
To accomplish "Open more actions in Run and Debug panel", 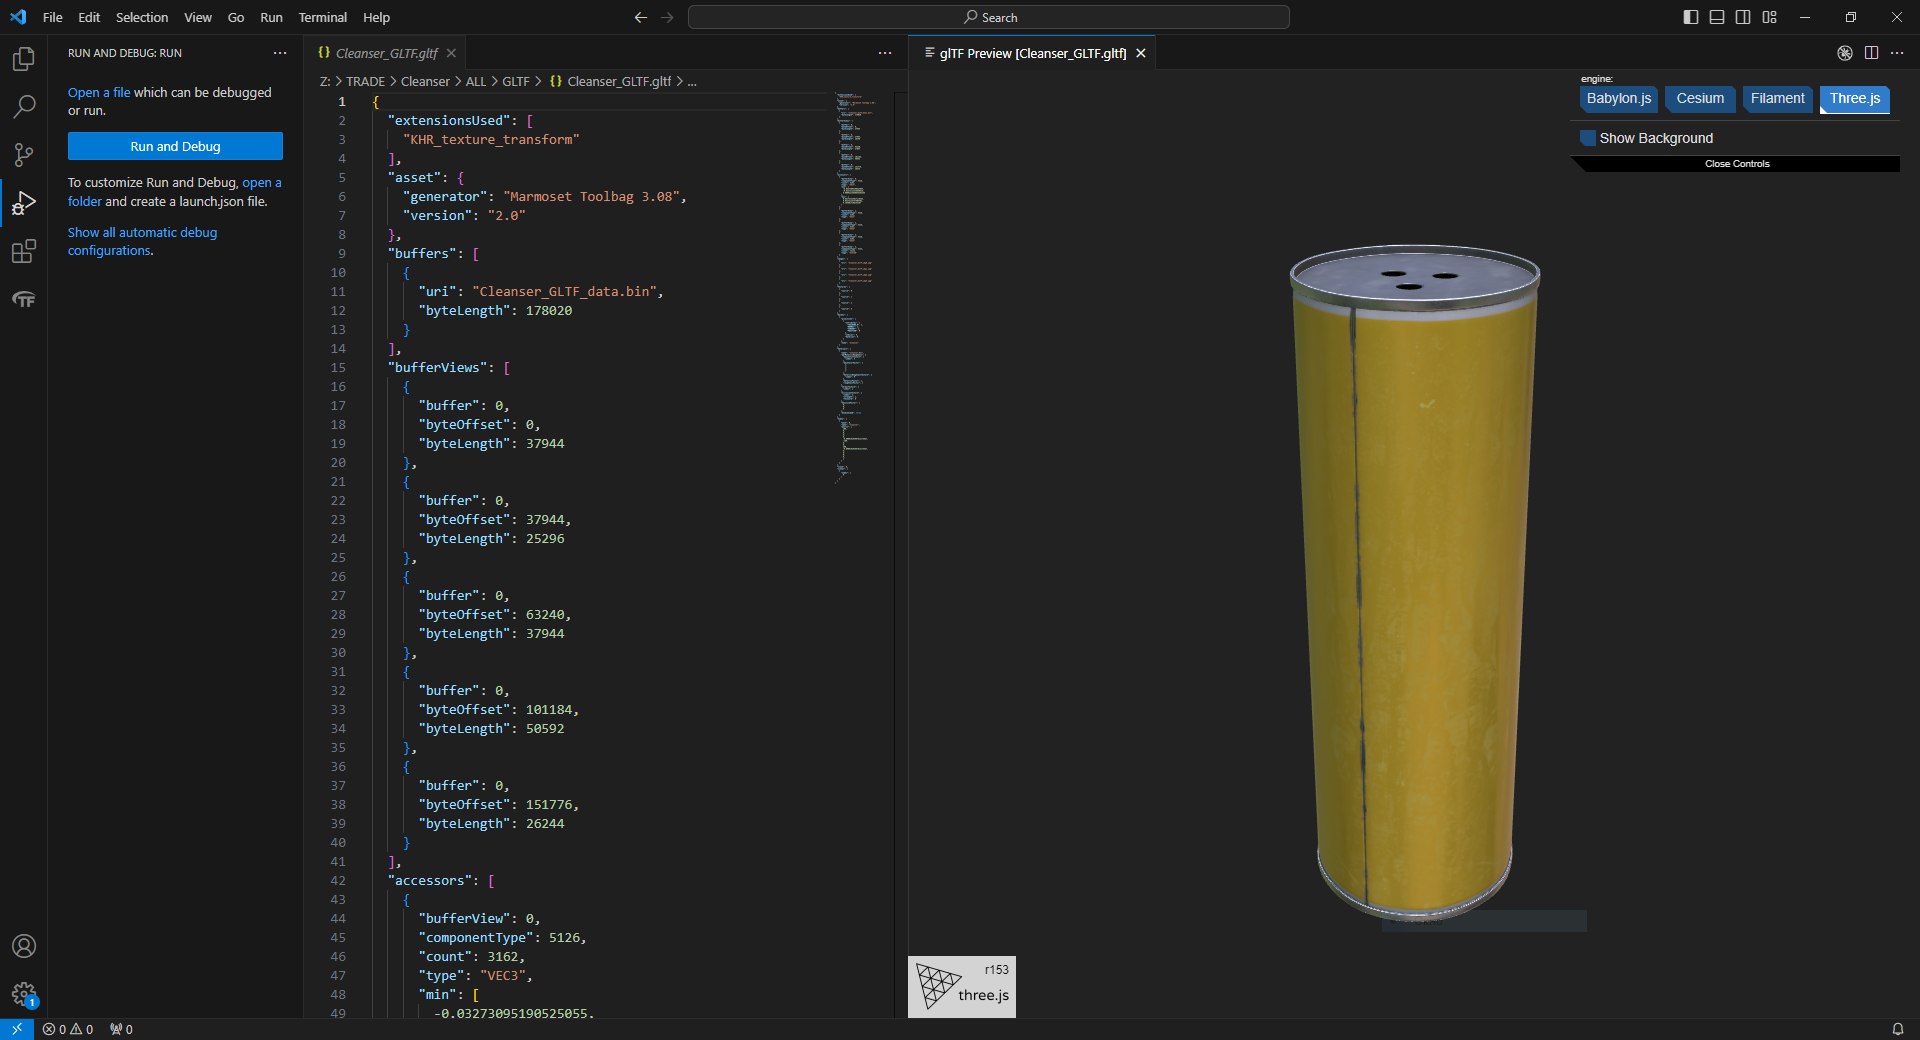I will [x=280, y=53].
